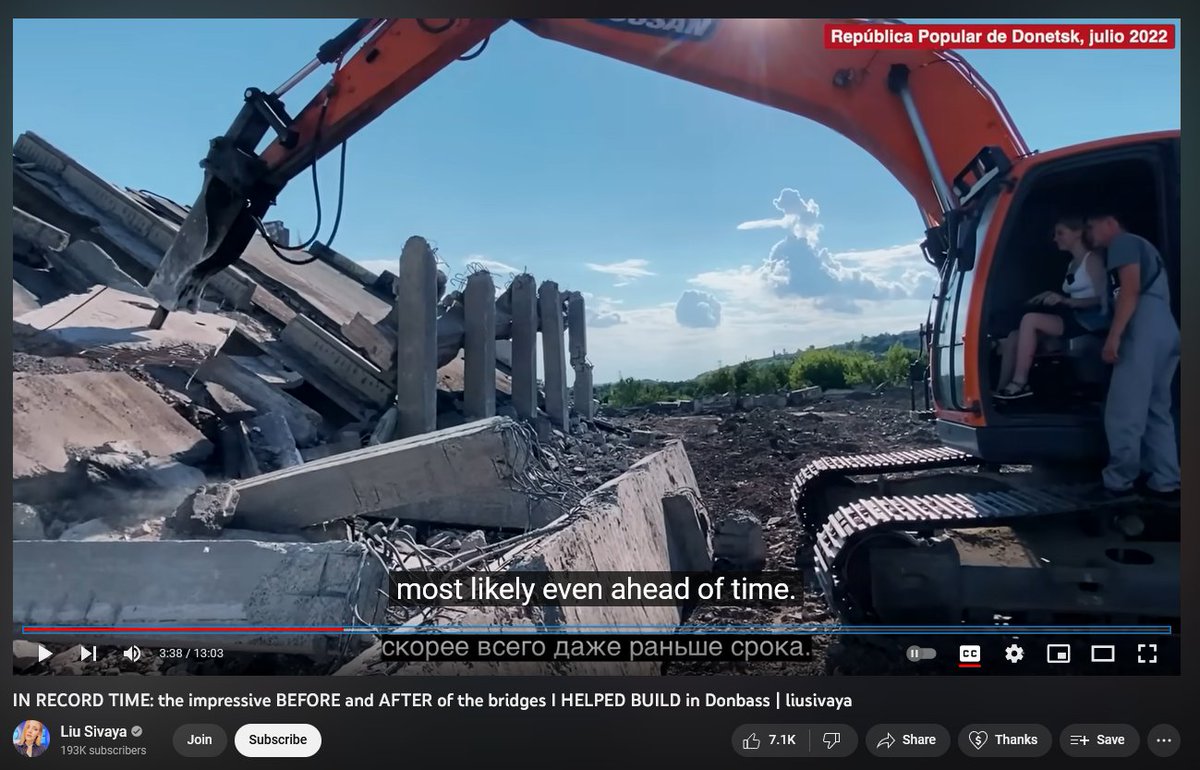The height and width of the screenshot is (770, 1200).
Task: Click the Russian subtitle line 'скорее всего даже раньше срока.'
Action: (595, 648)
